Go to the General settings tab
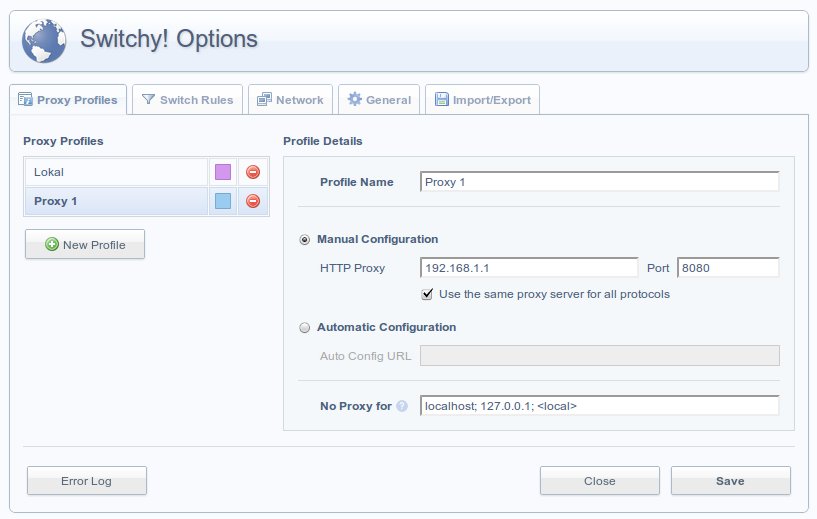This screenshot has height=519, width=817. click(379, 100)
